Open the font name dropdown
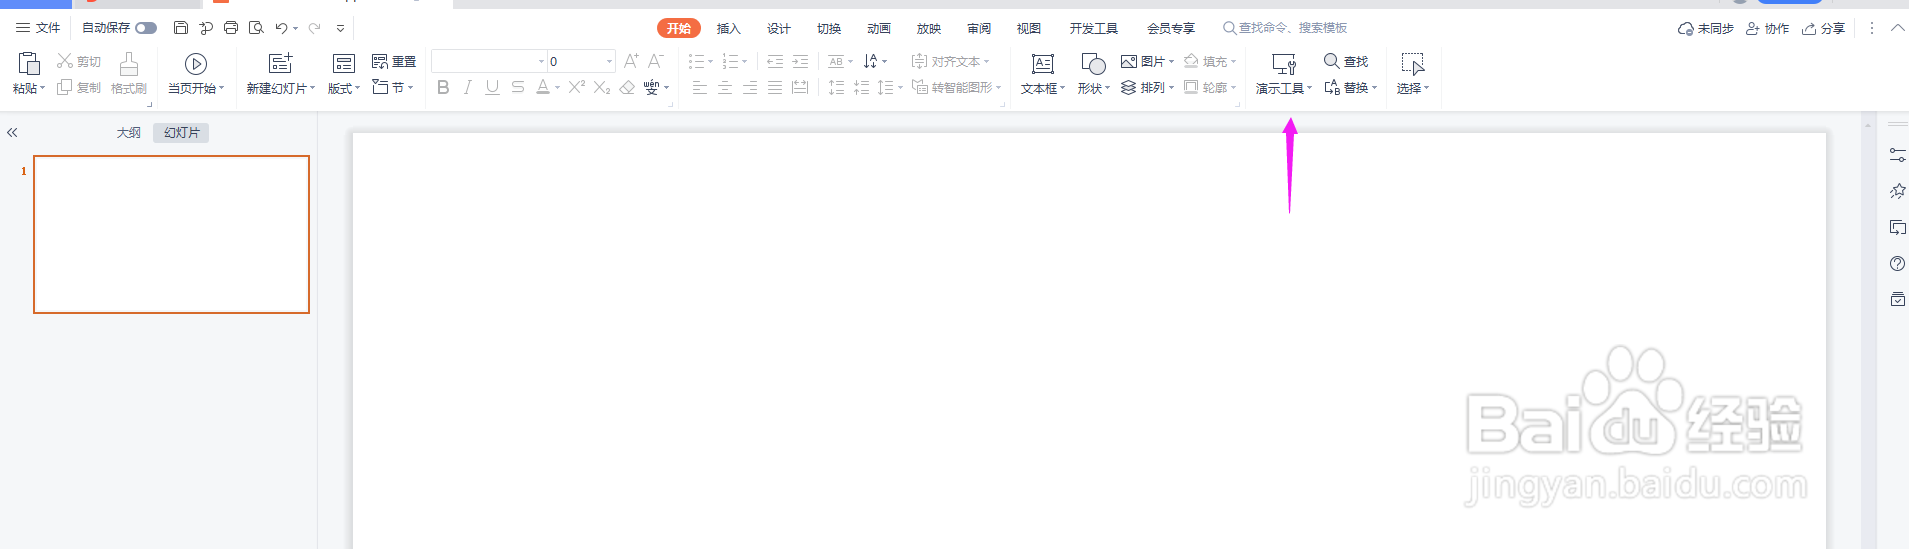Viewport: 1909px width, 549px height. click(541, 61)
